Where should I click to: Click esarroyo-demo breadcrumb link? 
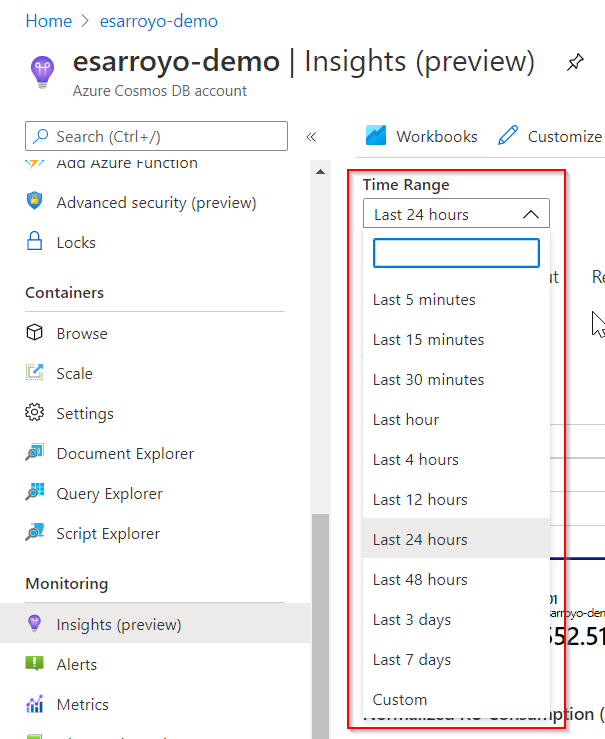tap(160, 21)
